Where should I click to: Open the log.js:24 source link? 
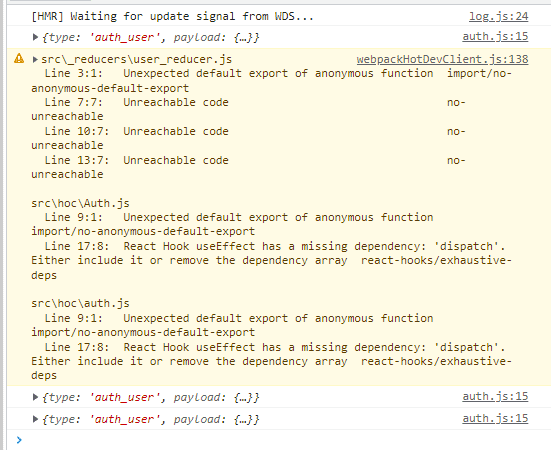point(498,16)
